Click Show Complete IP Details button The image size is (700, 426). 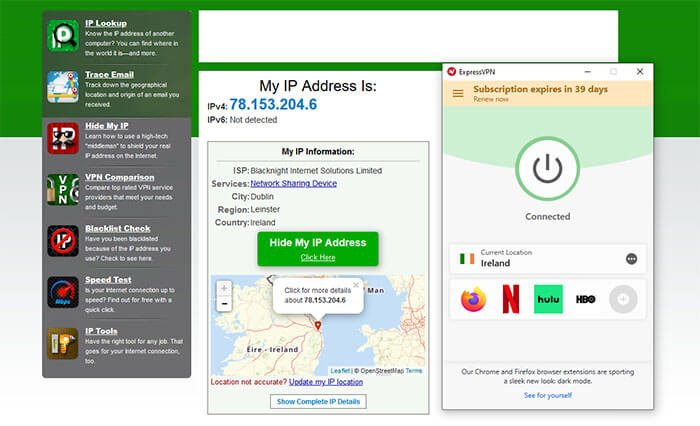318,401
